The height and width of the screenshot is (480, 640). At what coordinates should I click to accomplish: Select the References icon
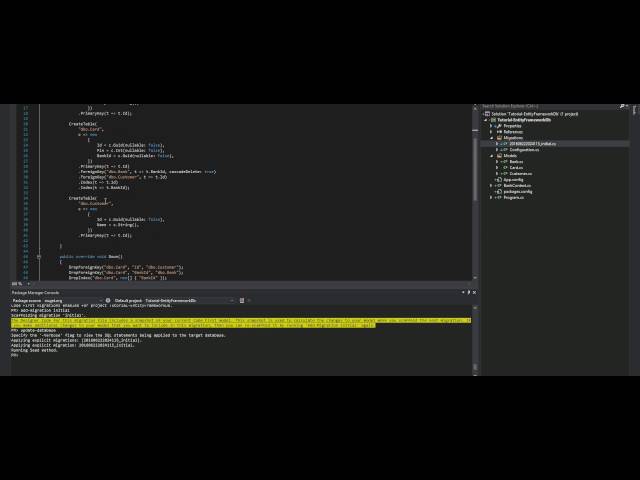tap(499, 132)
